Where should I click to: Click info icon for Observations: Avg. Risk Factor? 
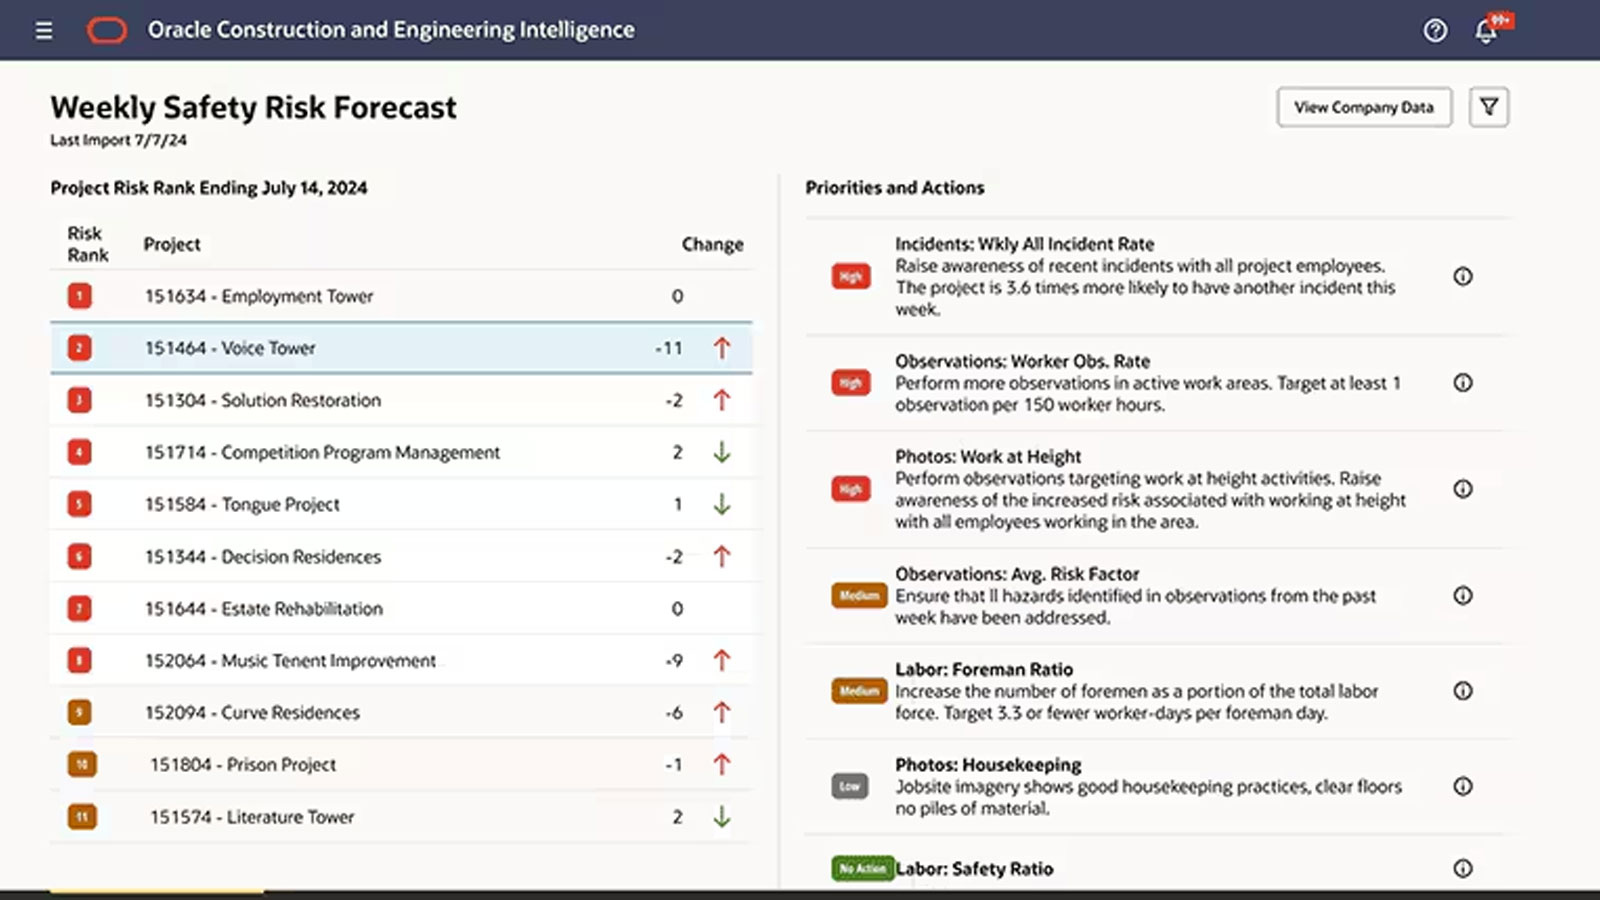tap(1463, 596)
